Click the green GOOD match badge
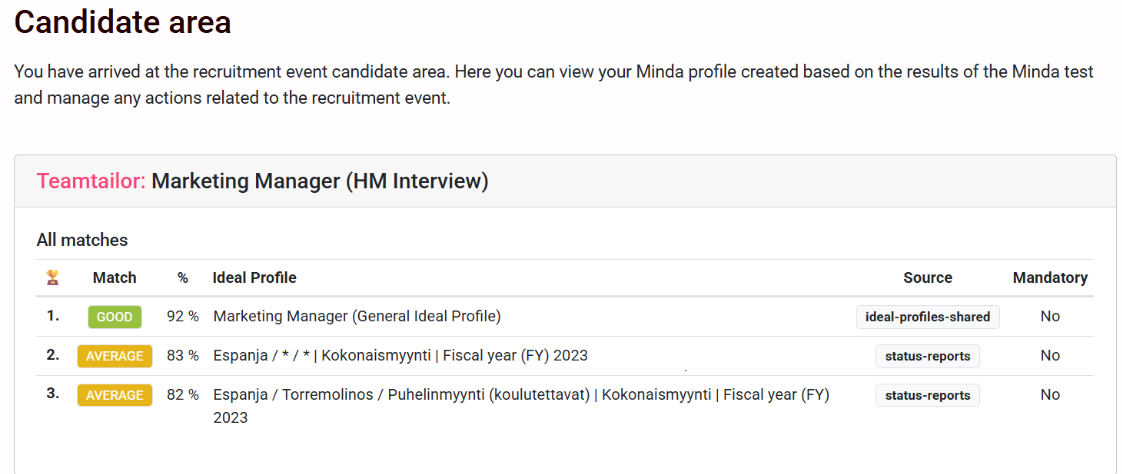Screen dimensions: 1122x474 point(114,317)
